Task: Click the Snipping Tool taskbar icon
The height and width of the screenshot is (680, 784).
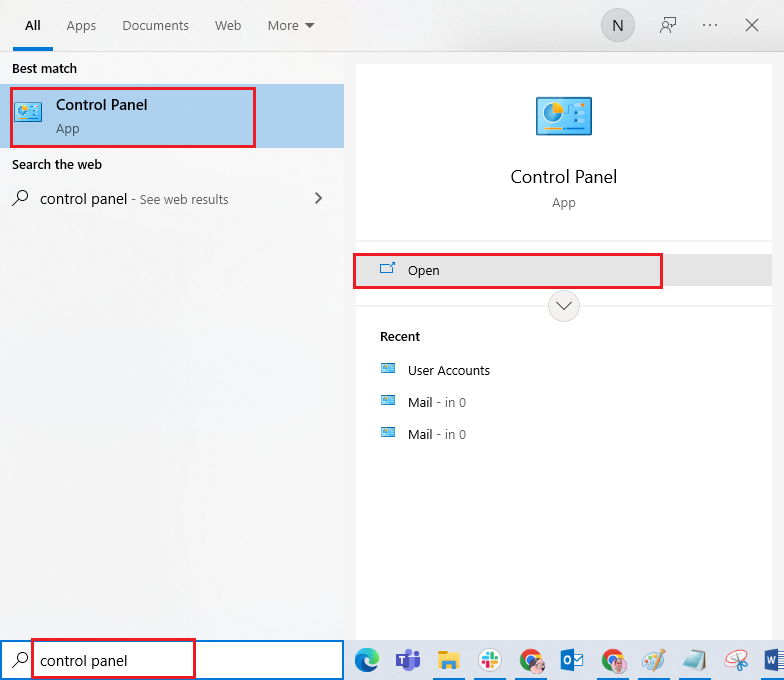Action: [x=735, y=660]
